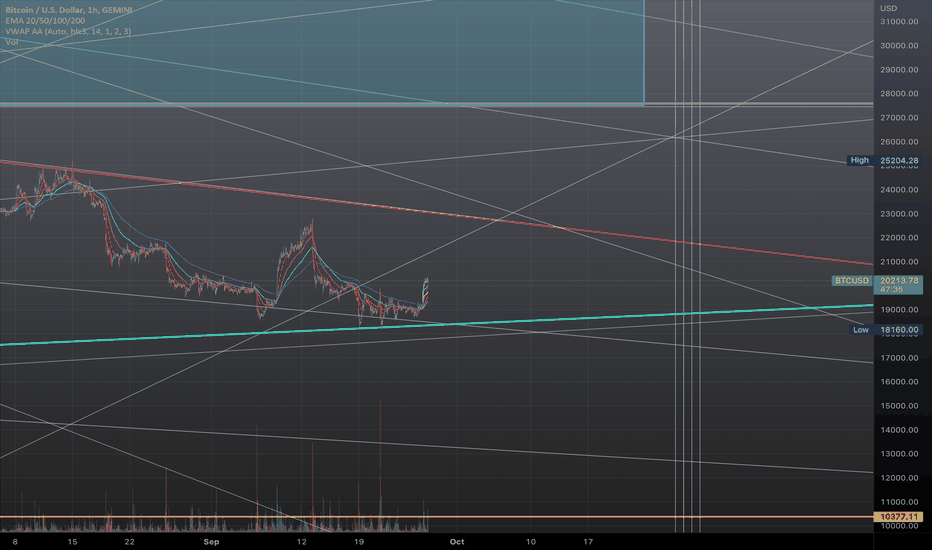Image resolution: width=932 pixels, height=550 pixels.
Task: Click the 12000.00 price axis label
Action: click(899, 477)
